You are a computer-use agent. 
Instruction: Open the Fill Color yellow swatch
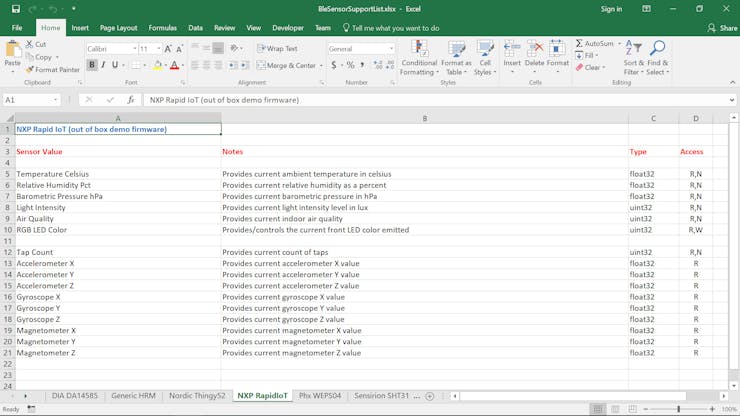(x=157, y=65)
